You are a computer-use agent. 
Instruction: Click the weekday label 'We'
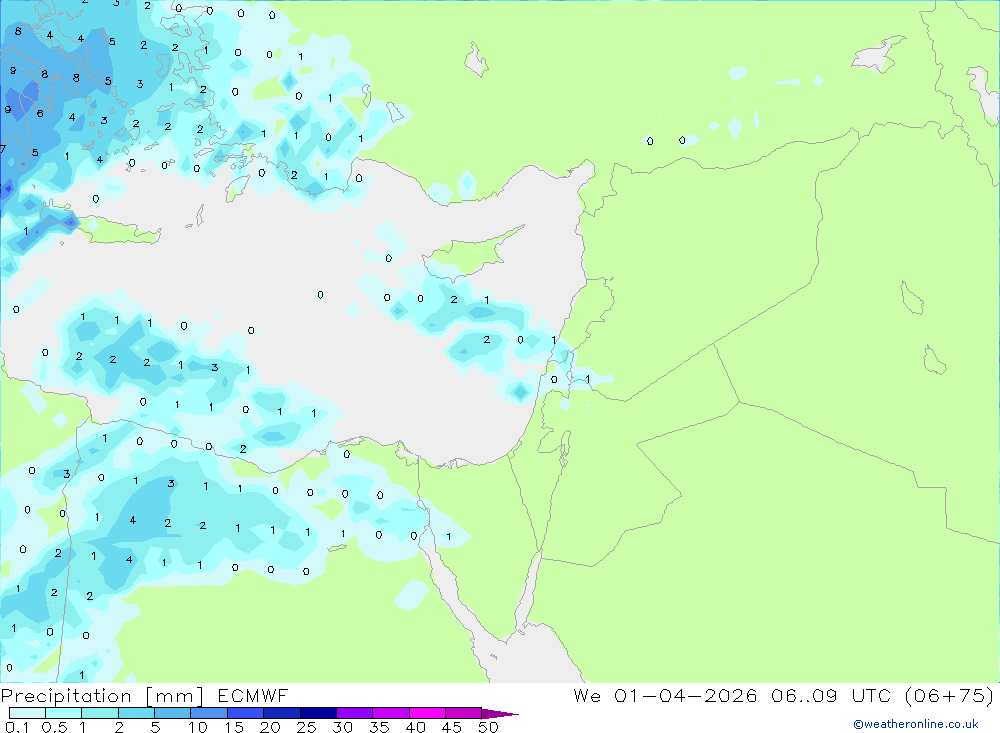[x=587, y=695]
